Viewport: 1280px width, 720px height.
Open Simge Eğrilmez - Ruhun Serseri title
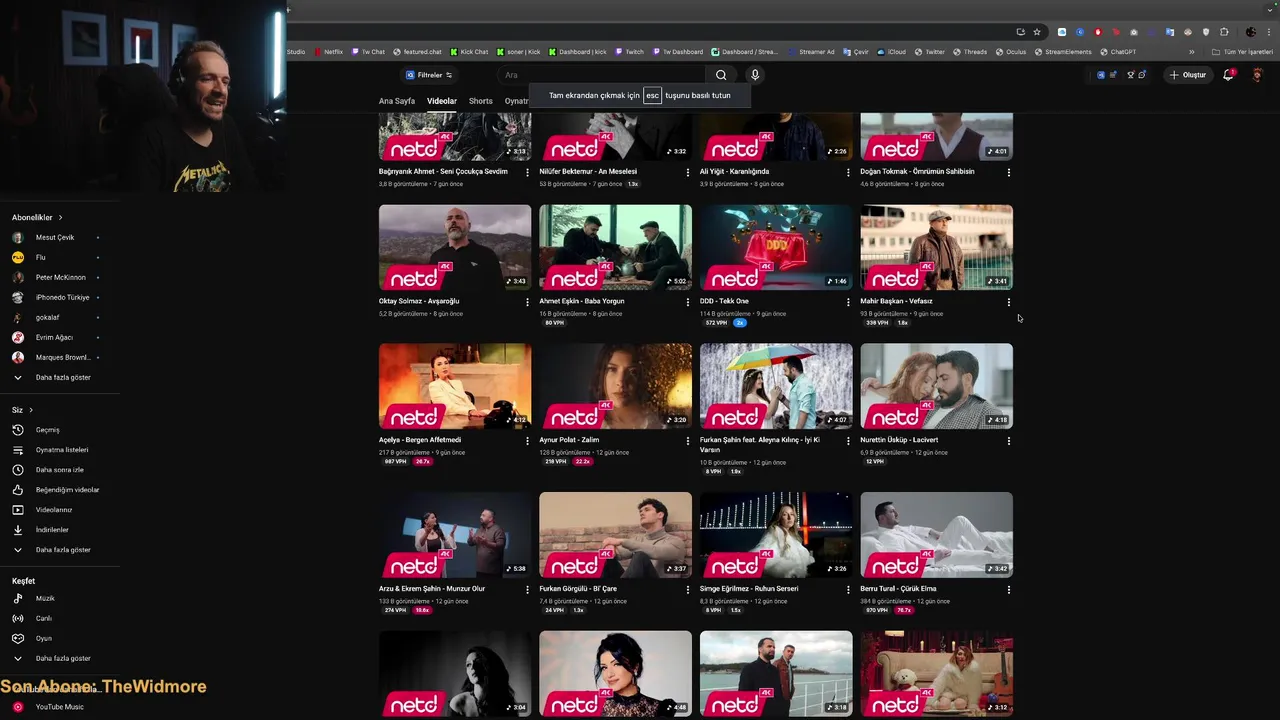pyautogui.click(x=749, y=589)
